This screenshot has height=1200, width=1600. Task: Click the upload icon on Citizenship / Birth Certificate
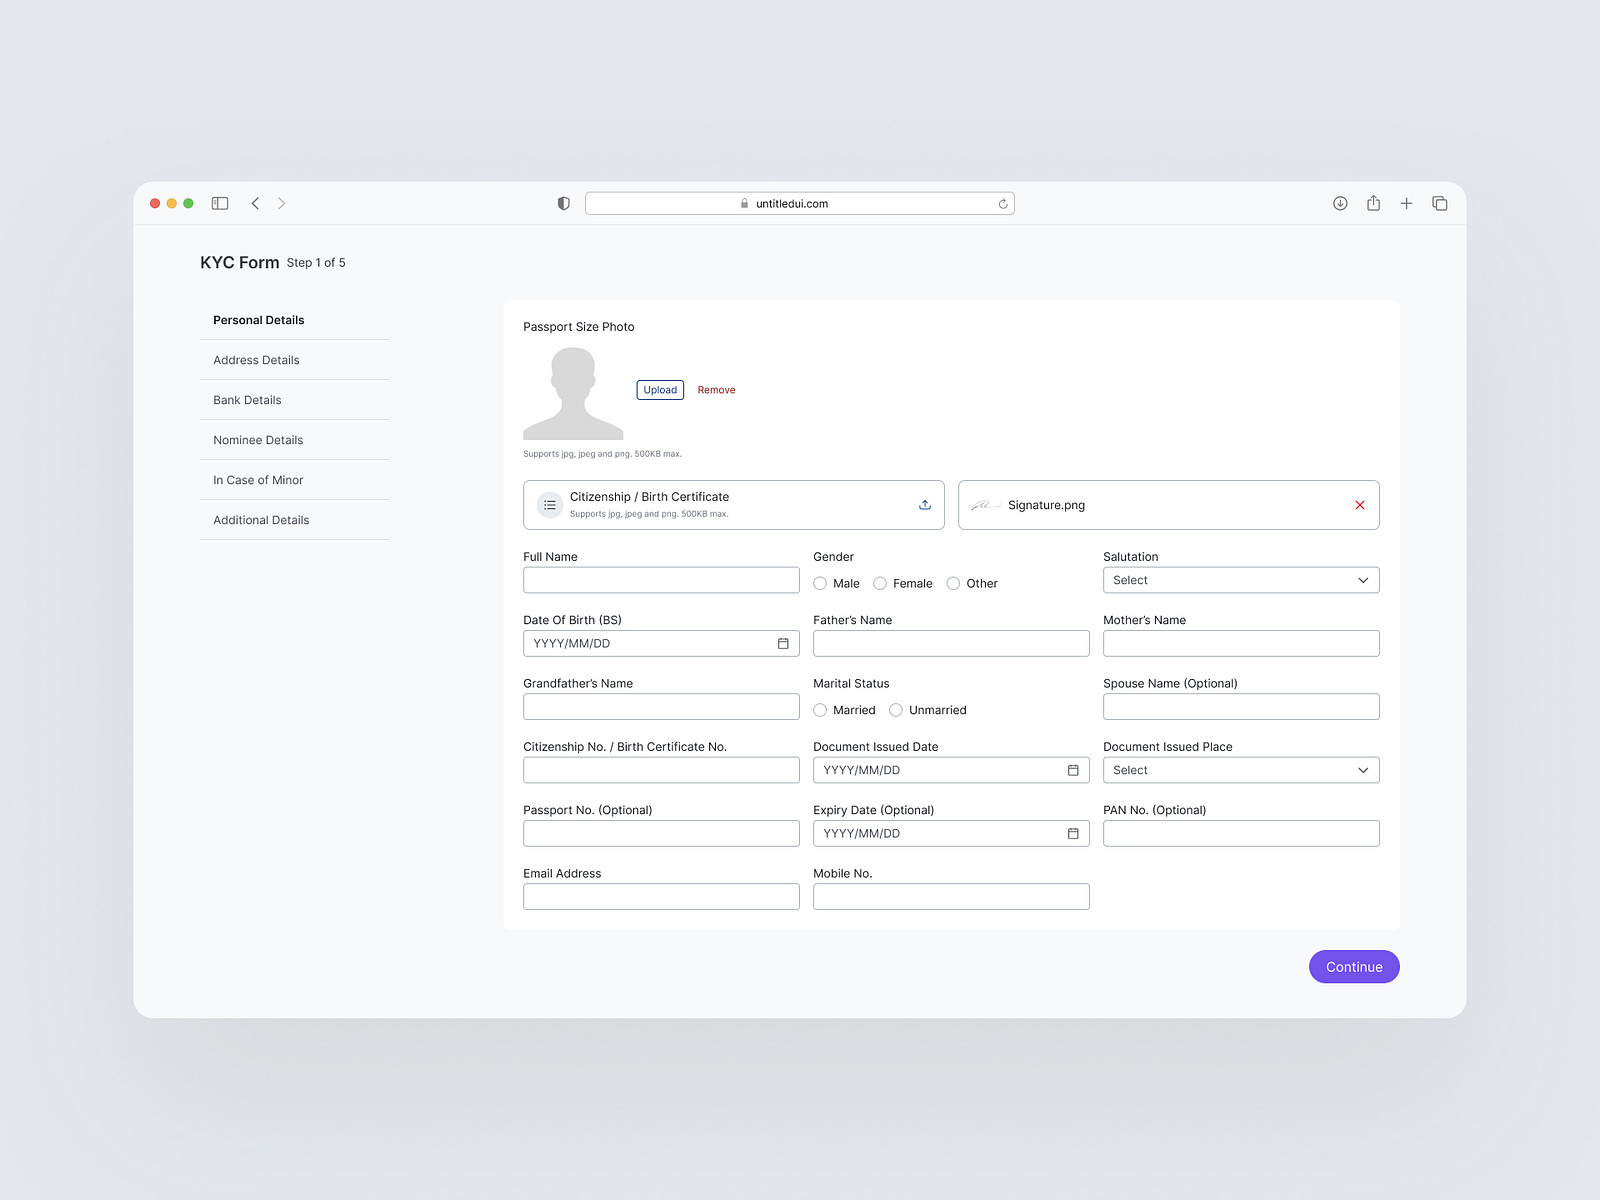[x=924, y=504]
